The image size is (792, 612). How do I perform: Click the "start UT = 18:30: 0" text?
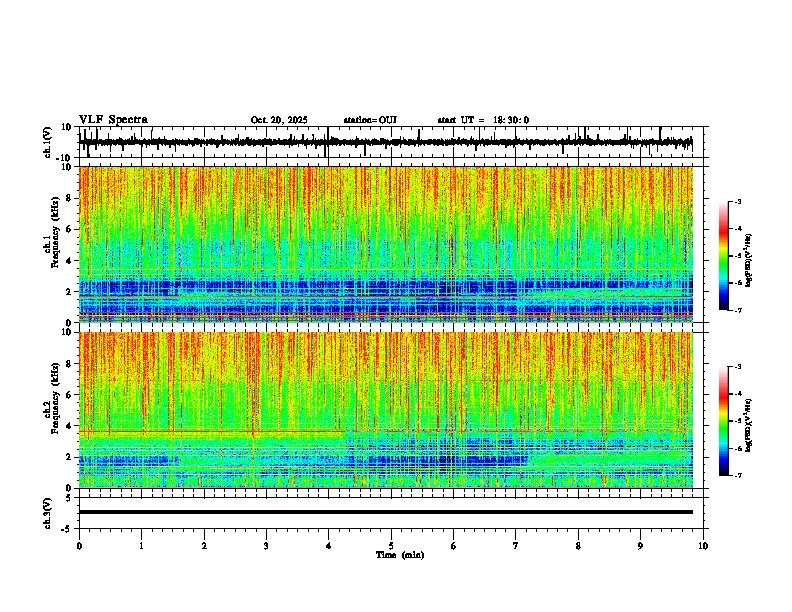(483, 120)
